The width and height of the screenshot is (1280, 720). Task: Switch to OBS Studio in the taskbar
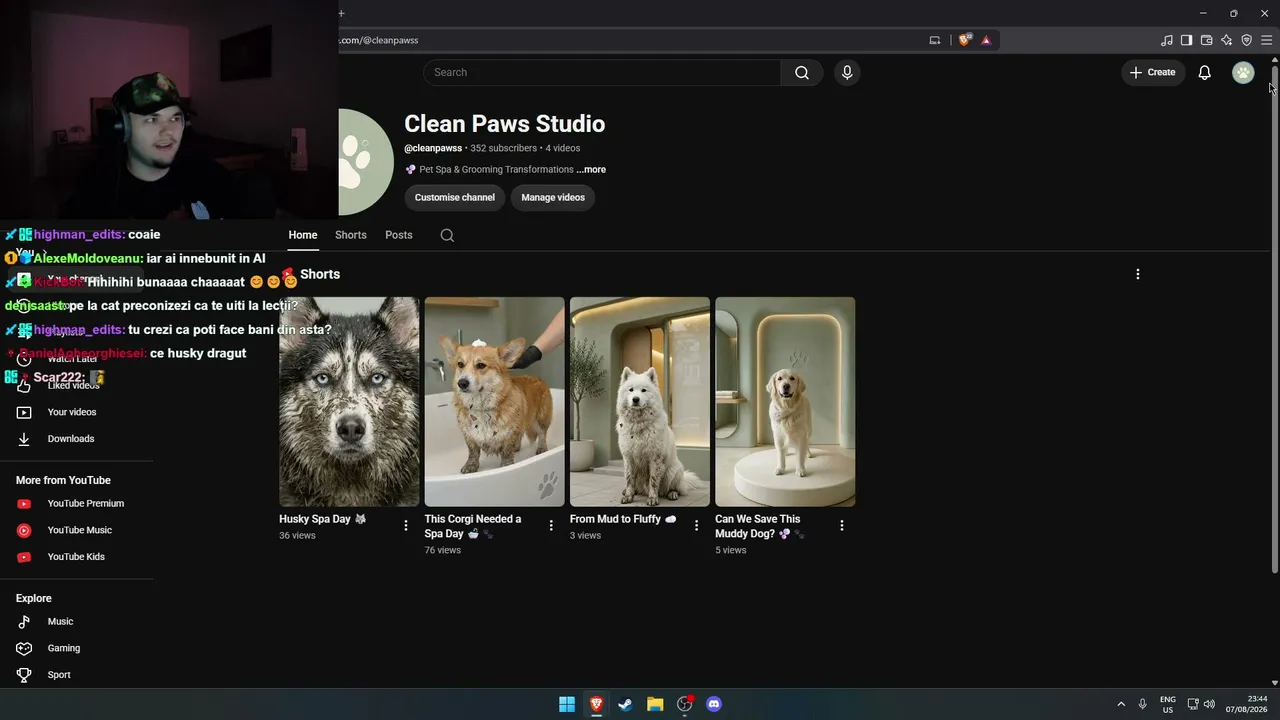click(685, 704)
